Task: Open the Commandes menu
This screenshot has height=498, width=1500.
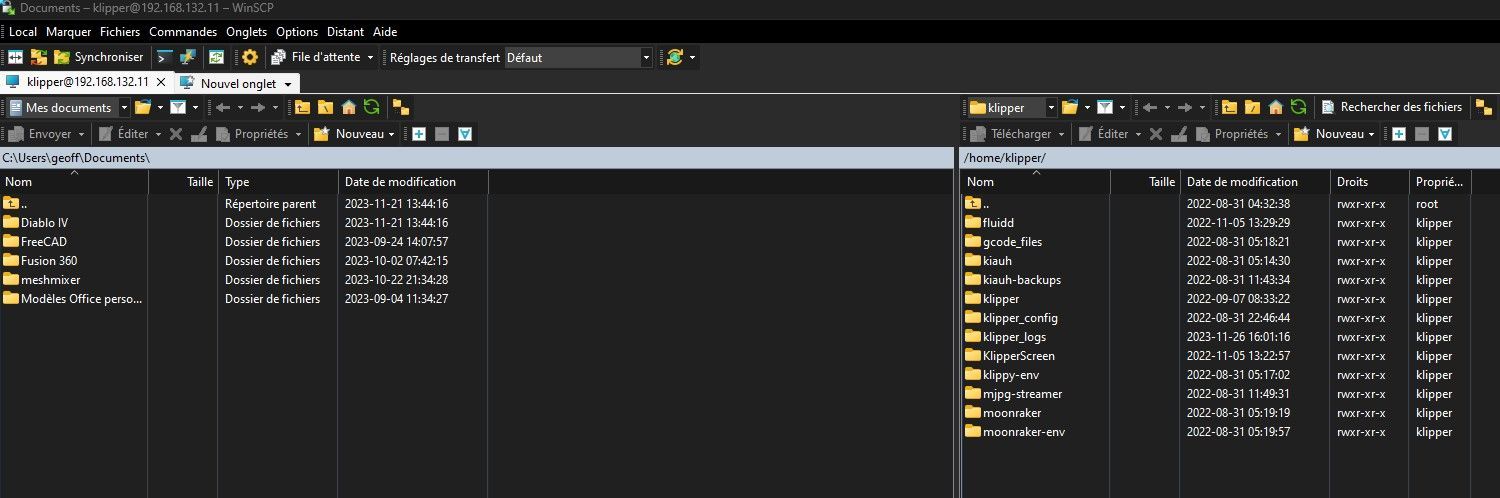Action: [x=183, y=32]
